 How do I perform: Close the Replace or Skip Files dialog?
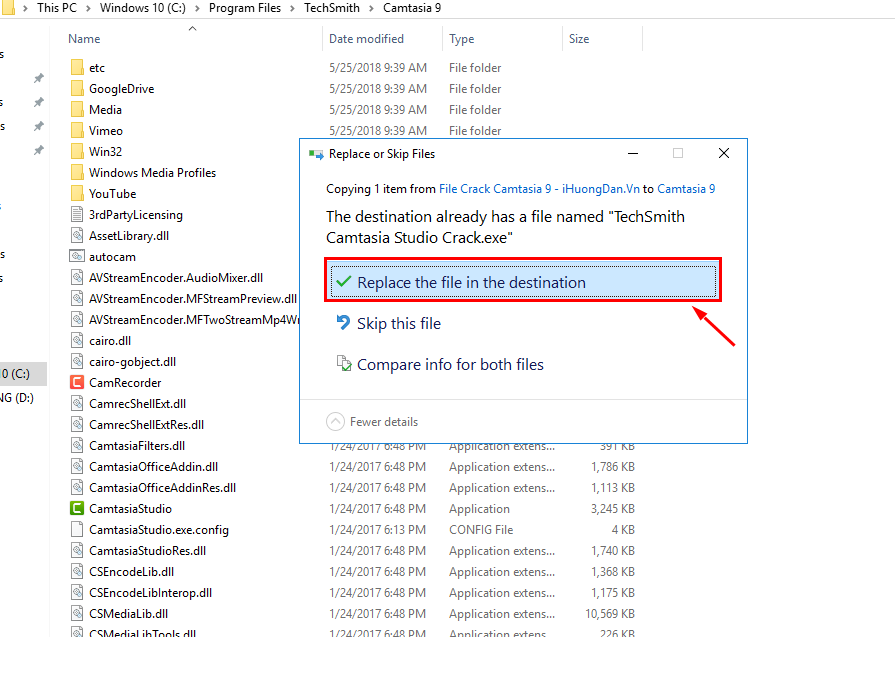point(724,153)
